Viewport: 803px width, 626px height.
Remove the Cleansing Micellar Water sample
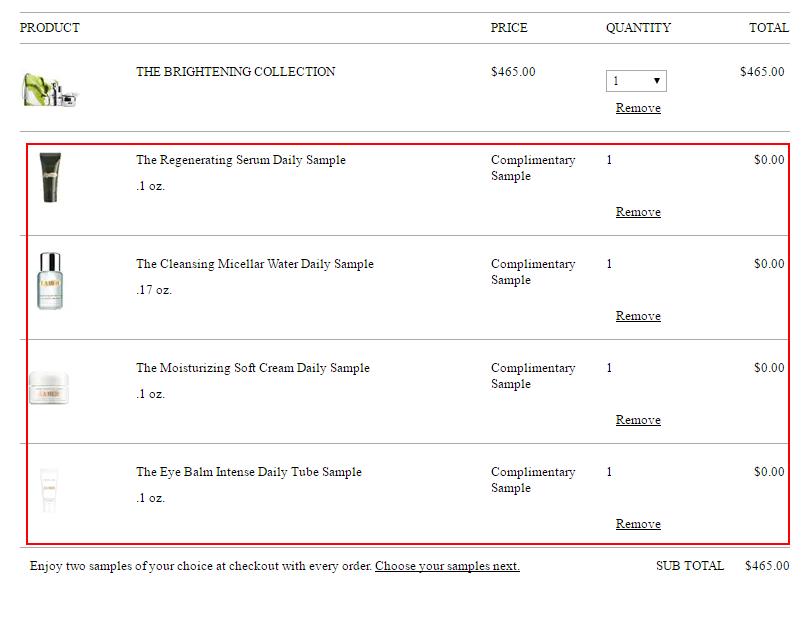(x=638, y=316)
